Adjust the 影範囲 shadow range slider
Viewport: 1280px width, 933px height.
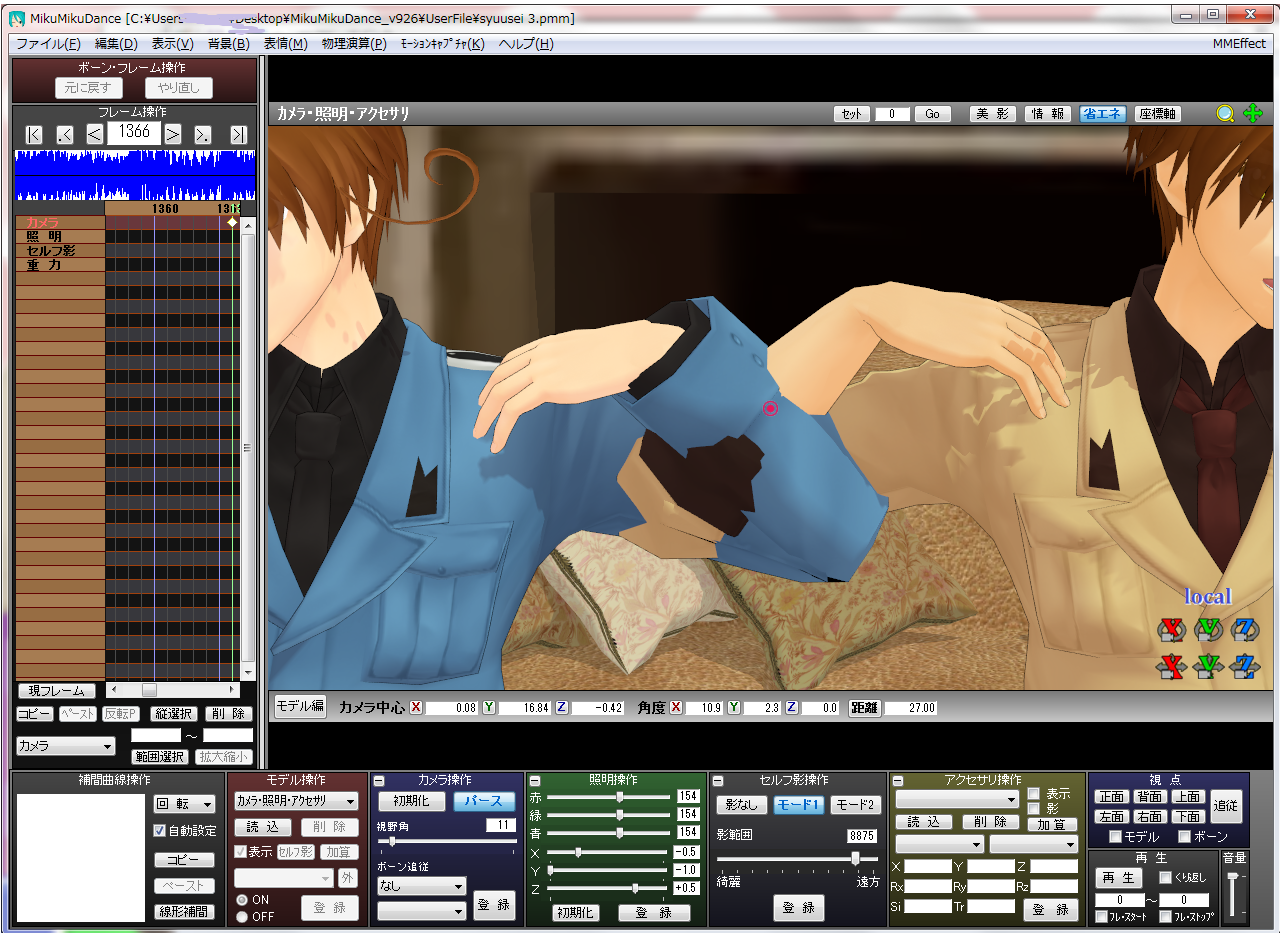point(797,858)
